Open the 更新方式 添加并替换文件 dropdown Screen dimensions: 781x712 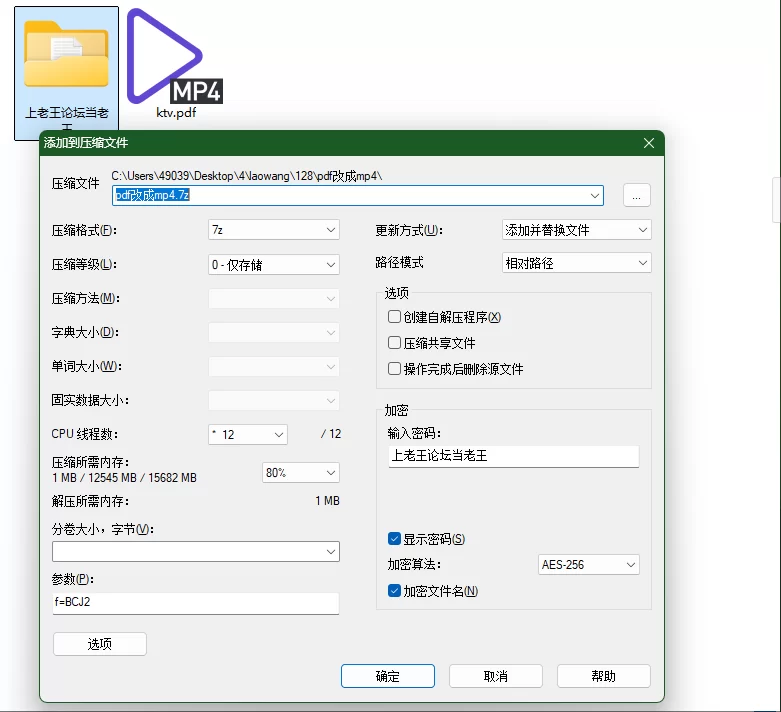pos(576,230)
